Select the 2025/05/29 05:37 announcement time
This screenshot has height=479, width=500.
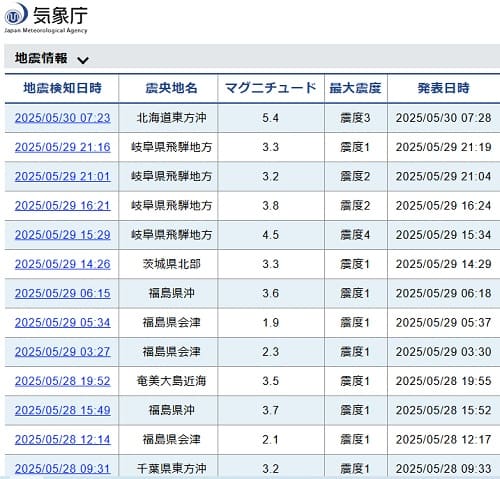pos(443,322)
